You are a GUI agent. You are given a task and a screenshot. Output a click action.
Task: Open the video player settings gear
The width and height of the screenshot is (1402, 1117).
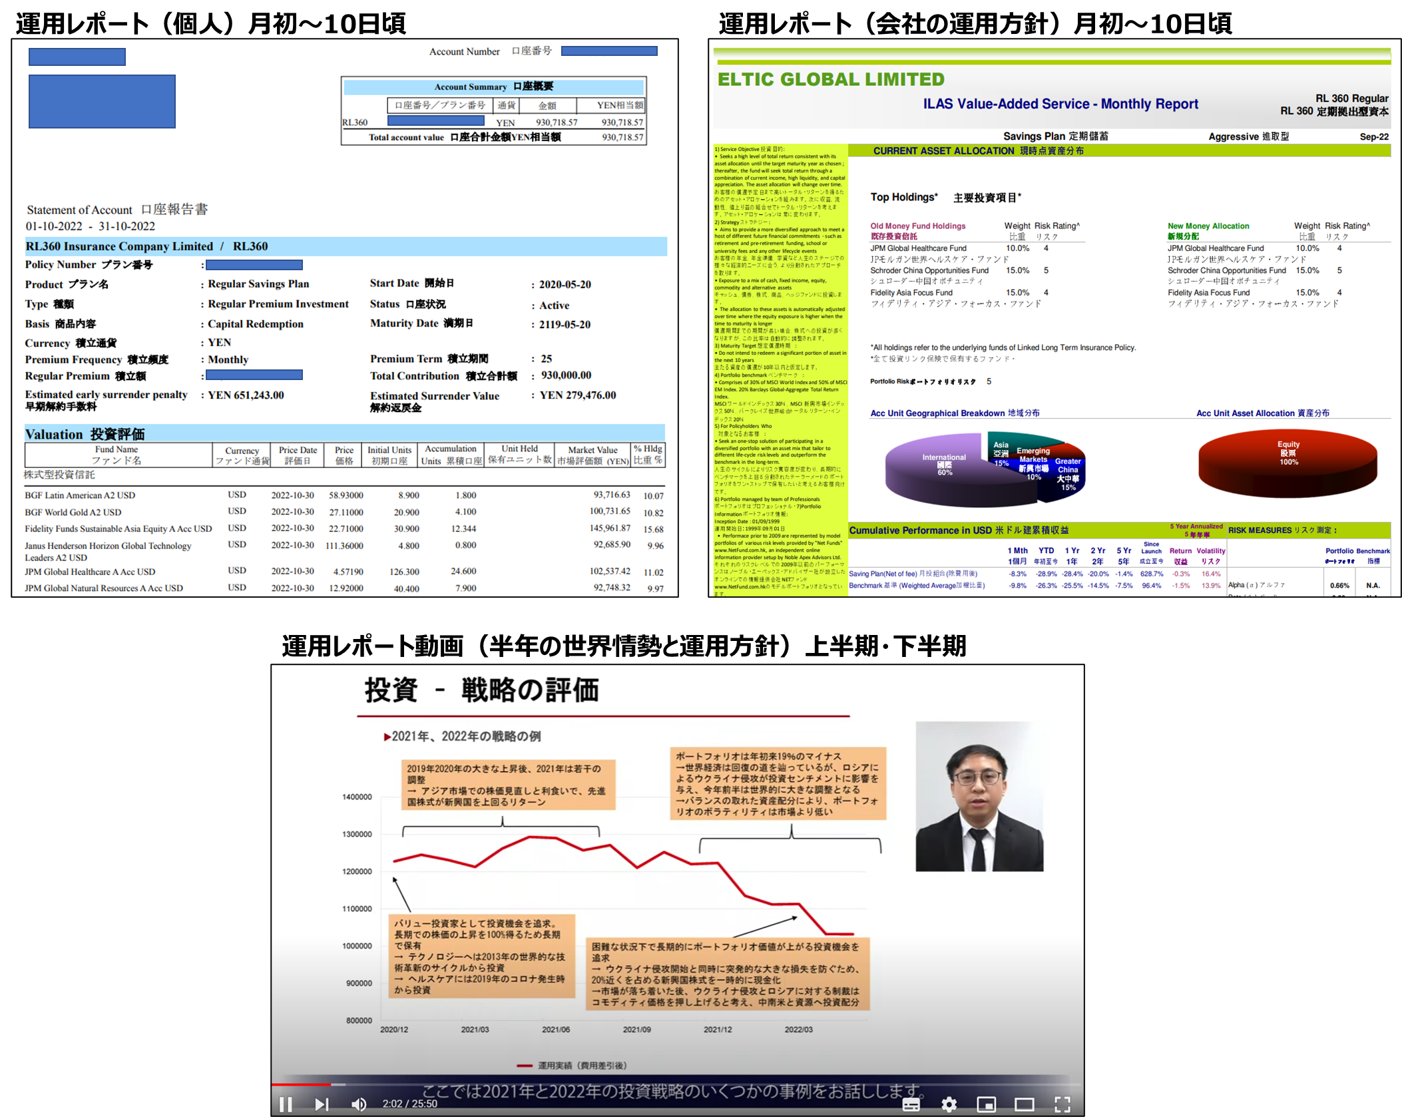pyautogui.click(x=949, y=1104)
